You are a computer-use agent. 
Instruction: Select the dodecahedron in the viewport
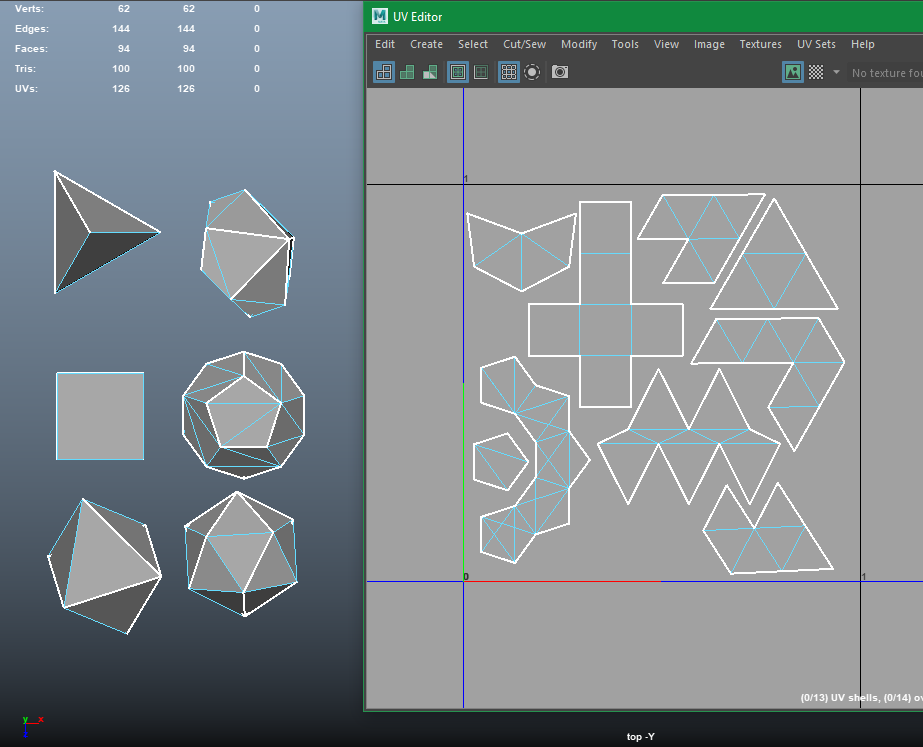coord(244,415)
